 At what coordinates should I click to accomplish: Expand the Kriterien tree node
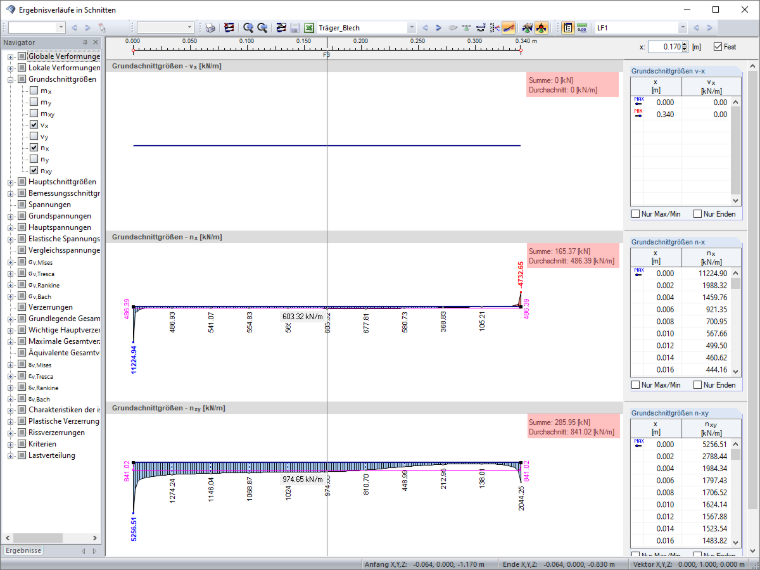pos(10,444)
